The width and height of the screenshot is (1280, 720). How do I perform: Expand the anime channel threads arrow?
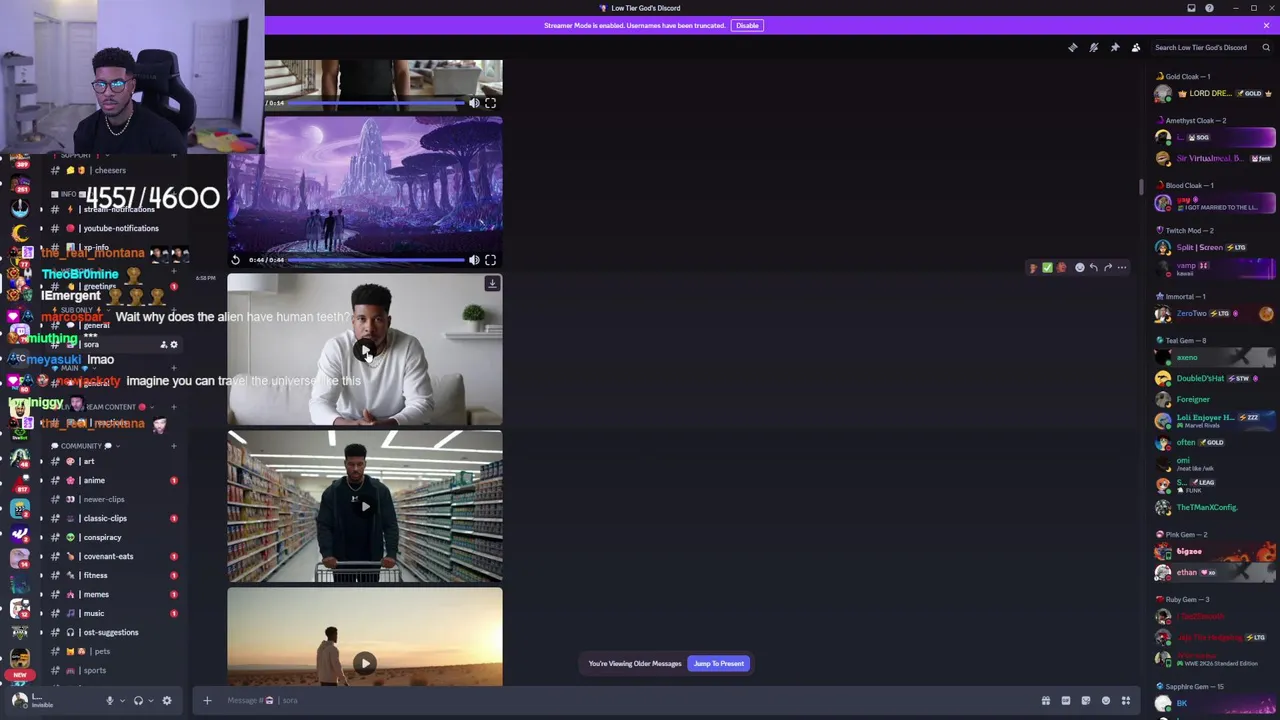tap(41, 480)
